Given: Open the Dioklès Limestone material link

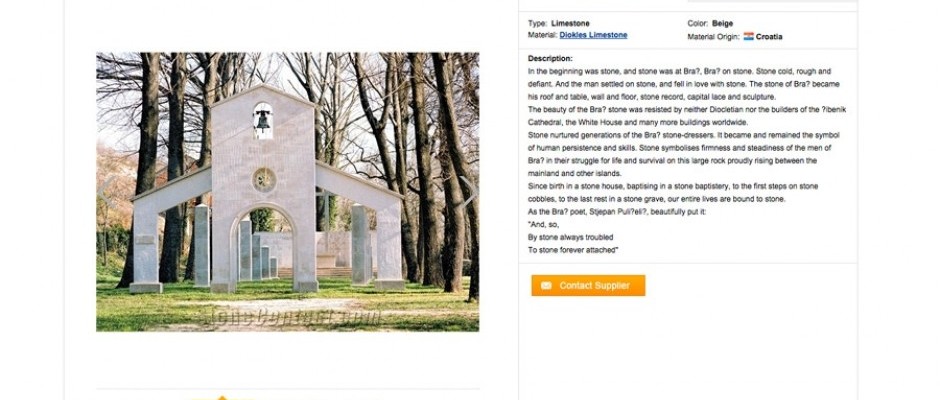Looking at the screenshot, I should pos(593,35).
